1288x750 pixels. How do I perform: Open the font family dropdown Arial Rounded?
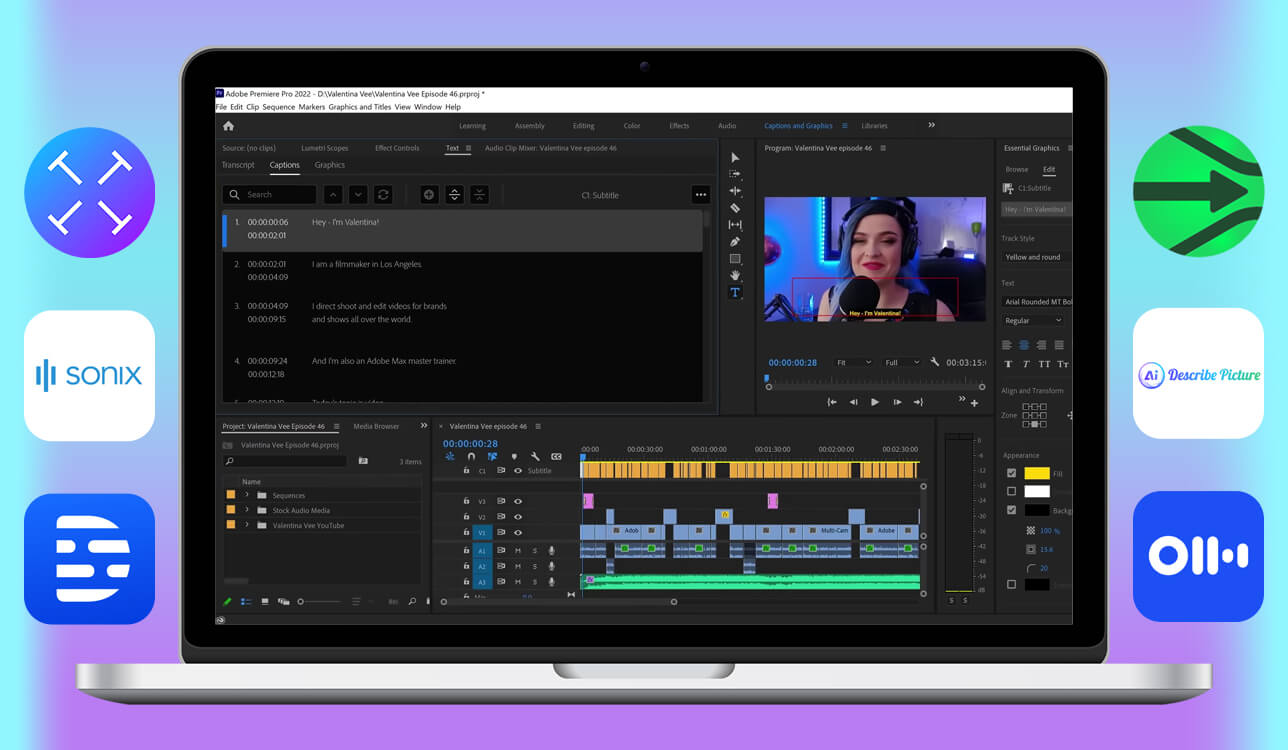pos(1036,302)
